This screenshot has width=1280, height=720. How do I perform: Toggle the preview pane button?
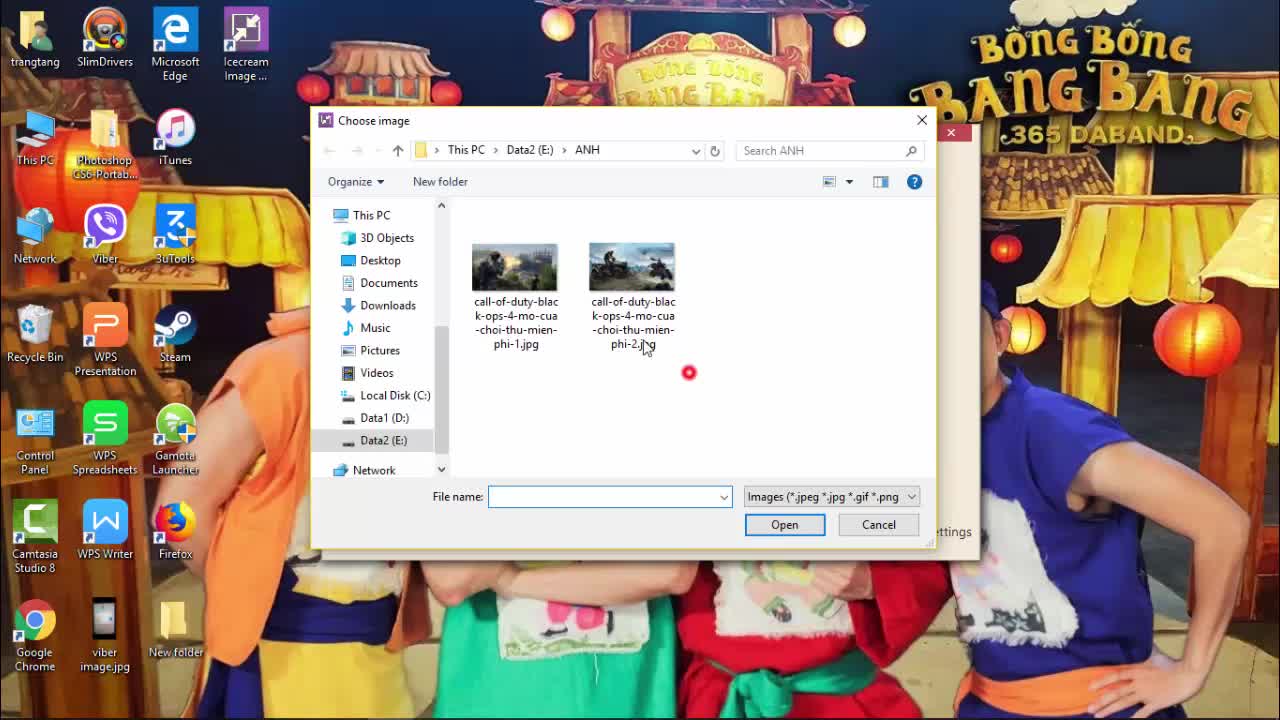click(880, 182)
